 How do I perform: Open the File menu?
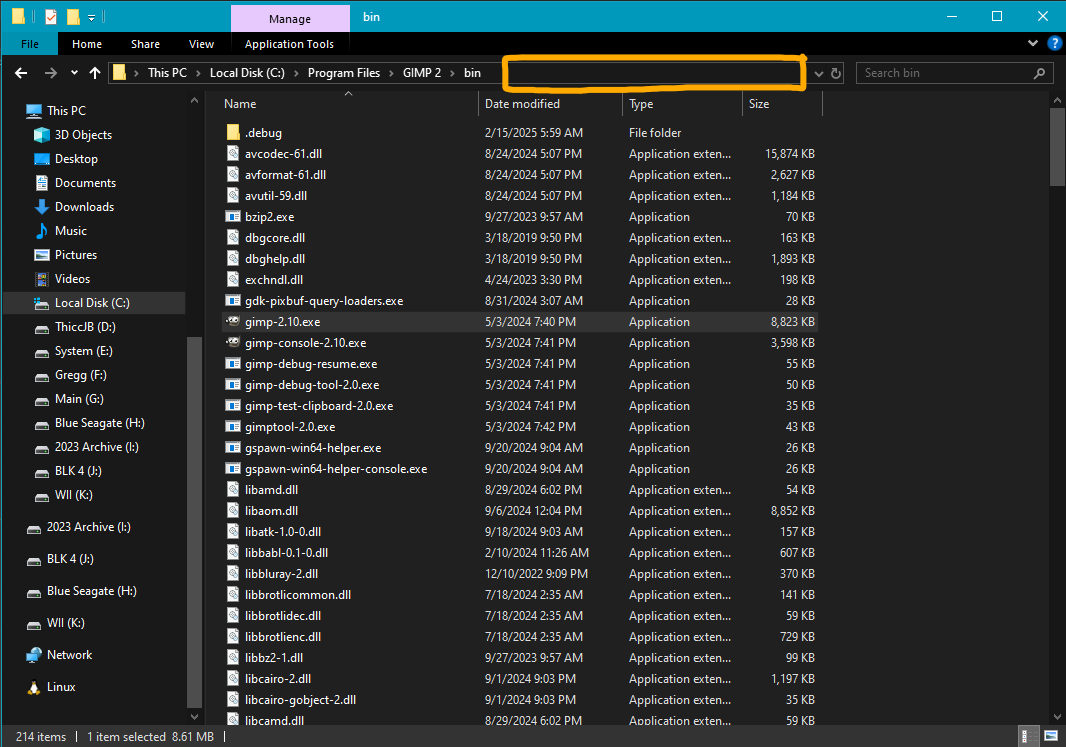30,44
